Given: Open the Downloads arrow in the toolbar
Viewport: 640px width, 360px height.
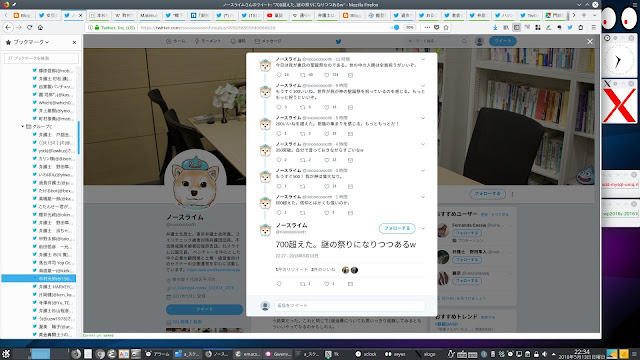Looking at the screenshot, I should pyautogui.click(x=495, y=27).
